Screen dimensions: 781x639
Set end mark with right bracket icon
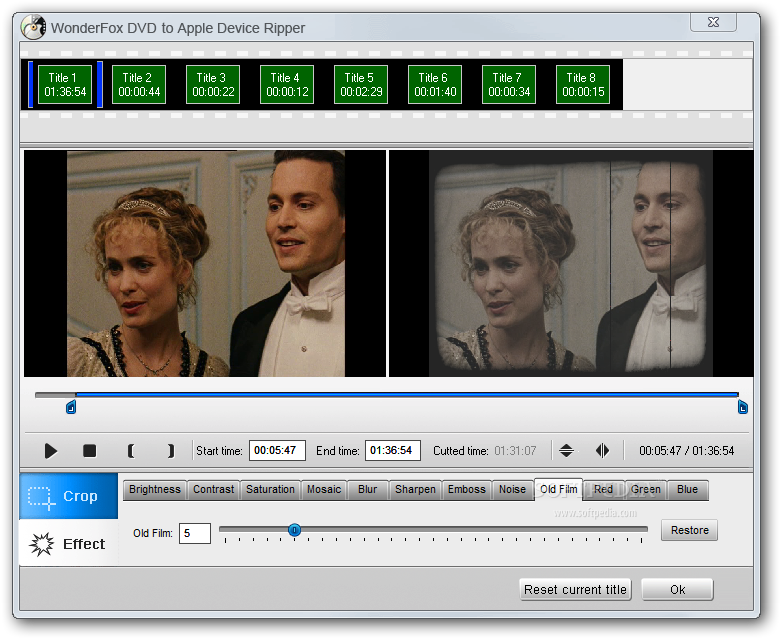coord(171,451)
